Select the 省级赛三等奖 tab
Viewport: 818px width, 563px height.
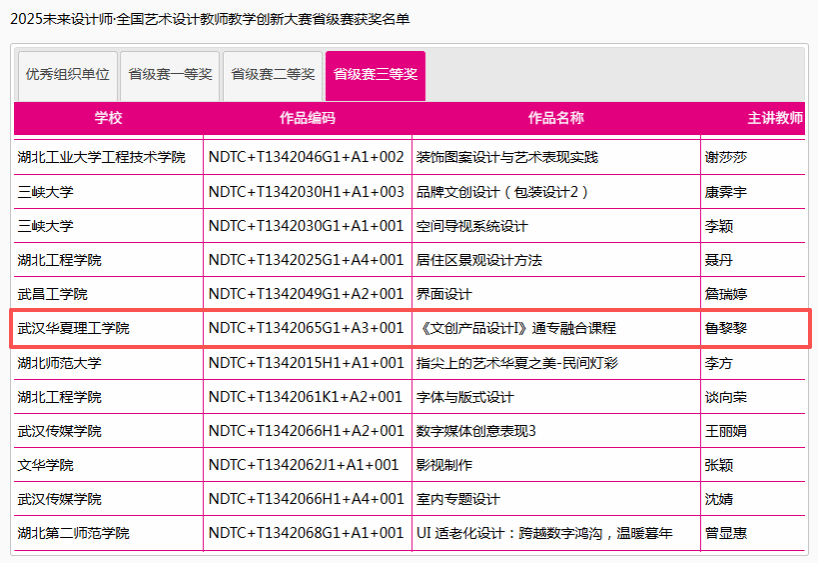tap(375, 74)
